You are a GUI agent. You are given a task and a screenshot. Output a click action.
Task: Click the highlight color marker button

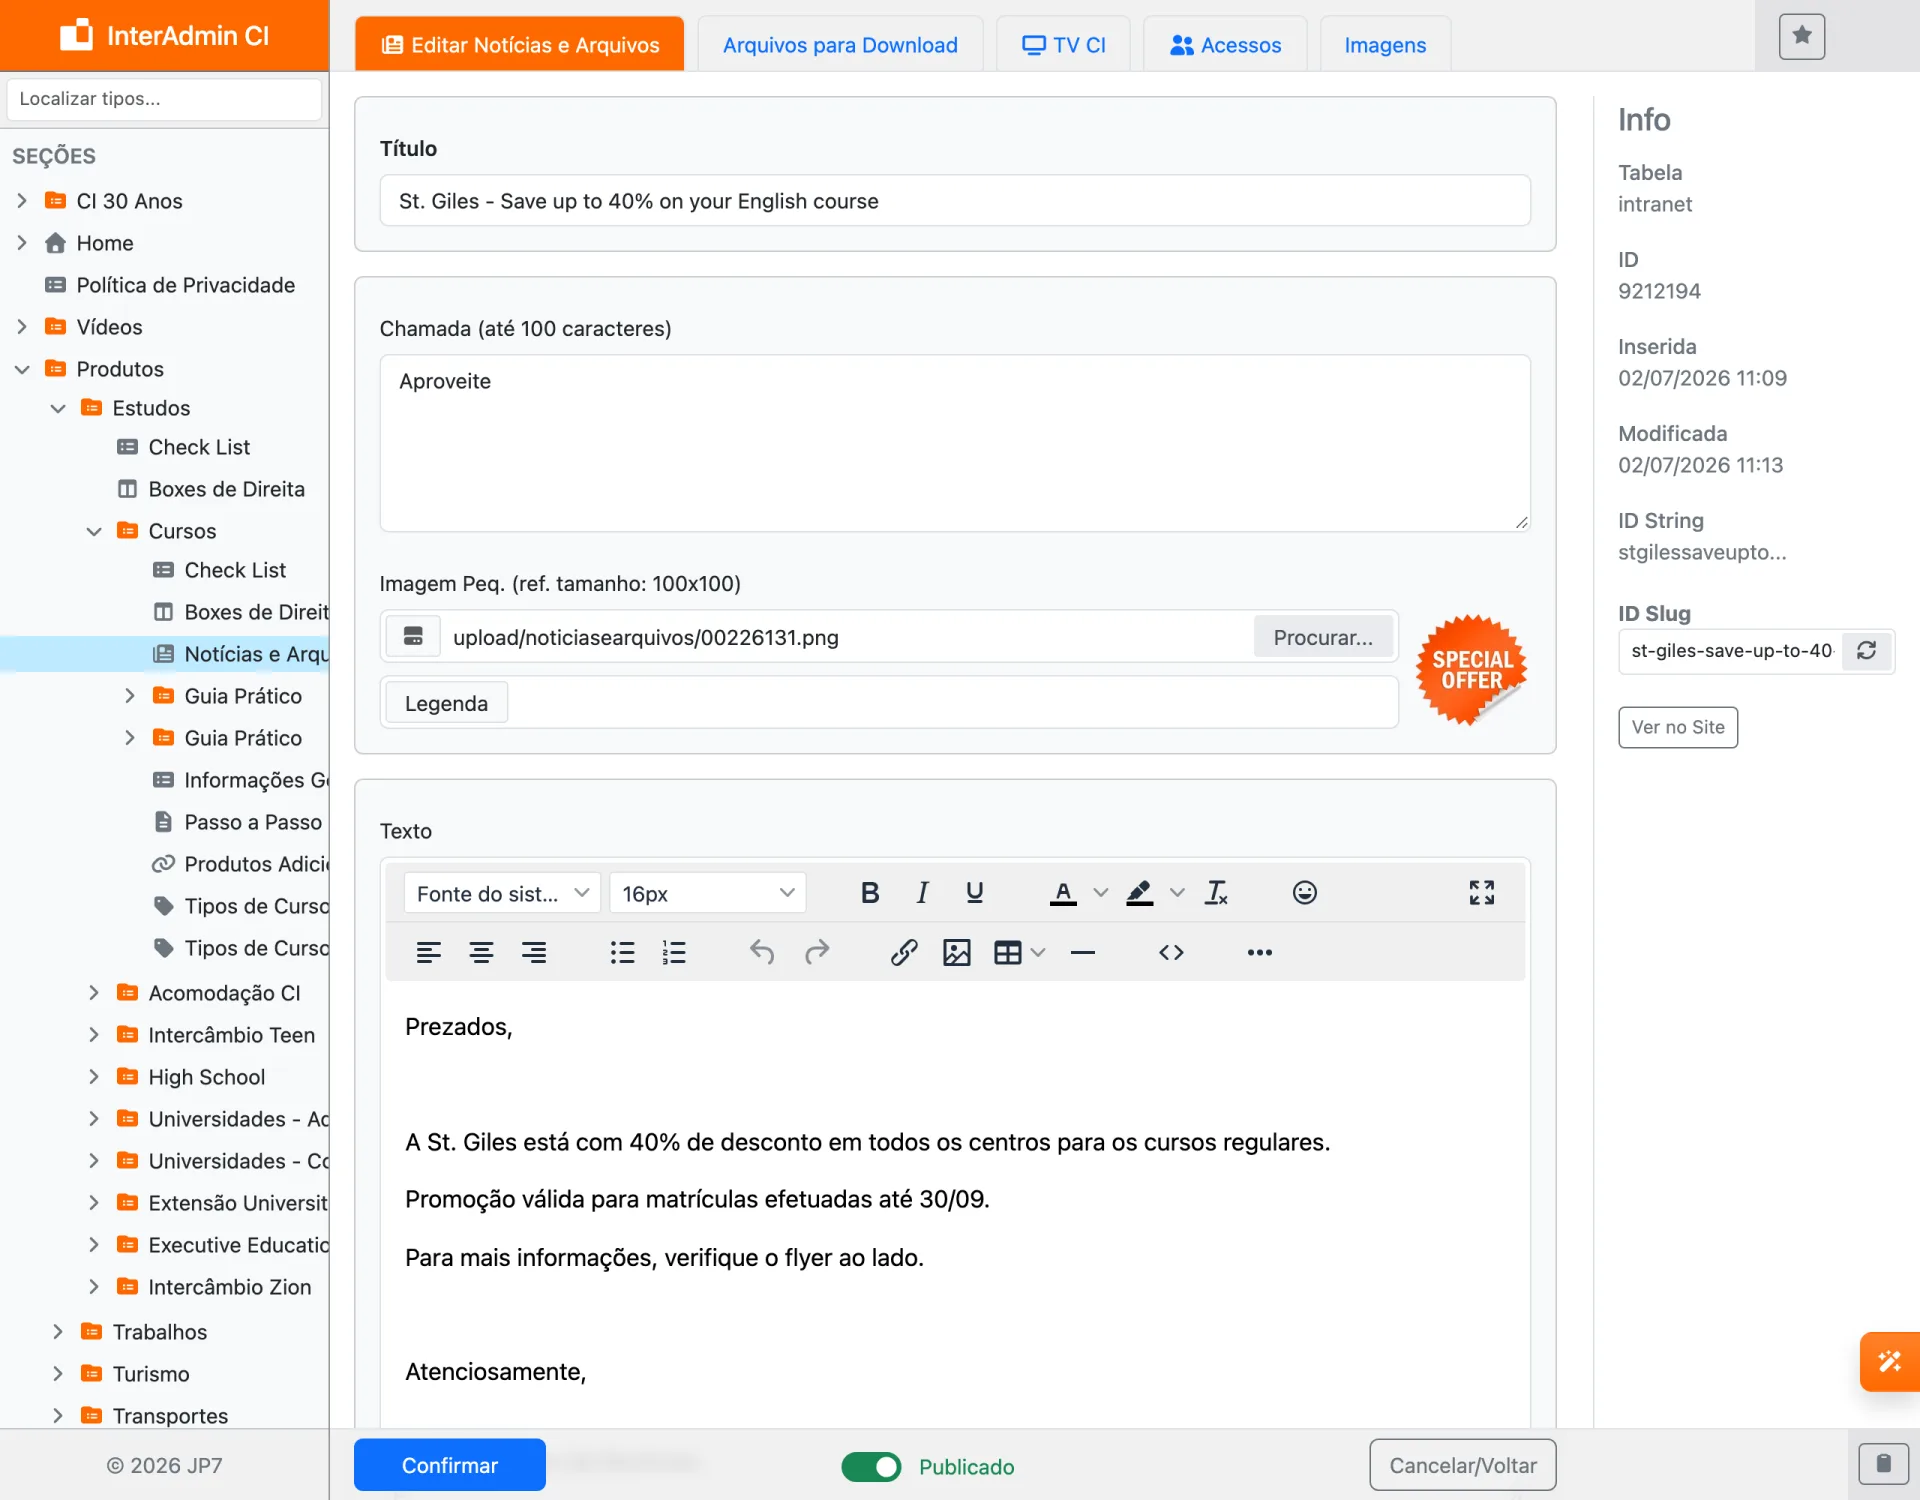pos(1139,893)
